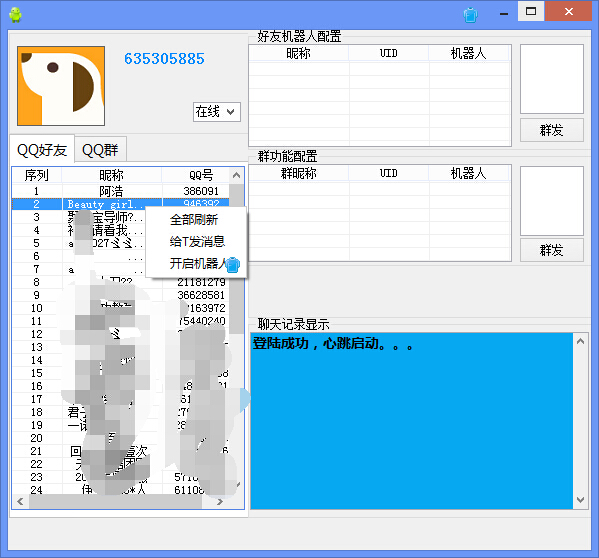Screen dimensions: 599x558
Task: Click the friend list 昵称 column header
Action: coord(112,175)
